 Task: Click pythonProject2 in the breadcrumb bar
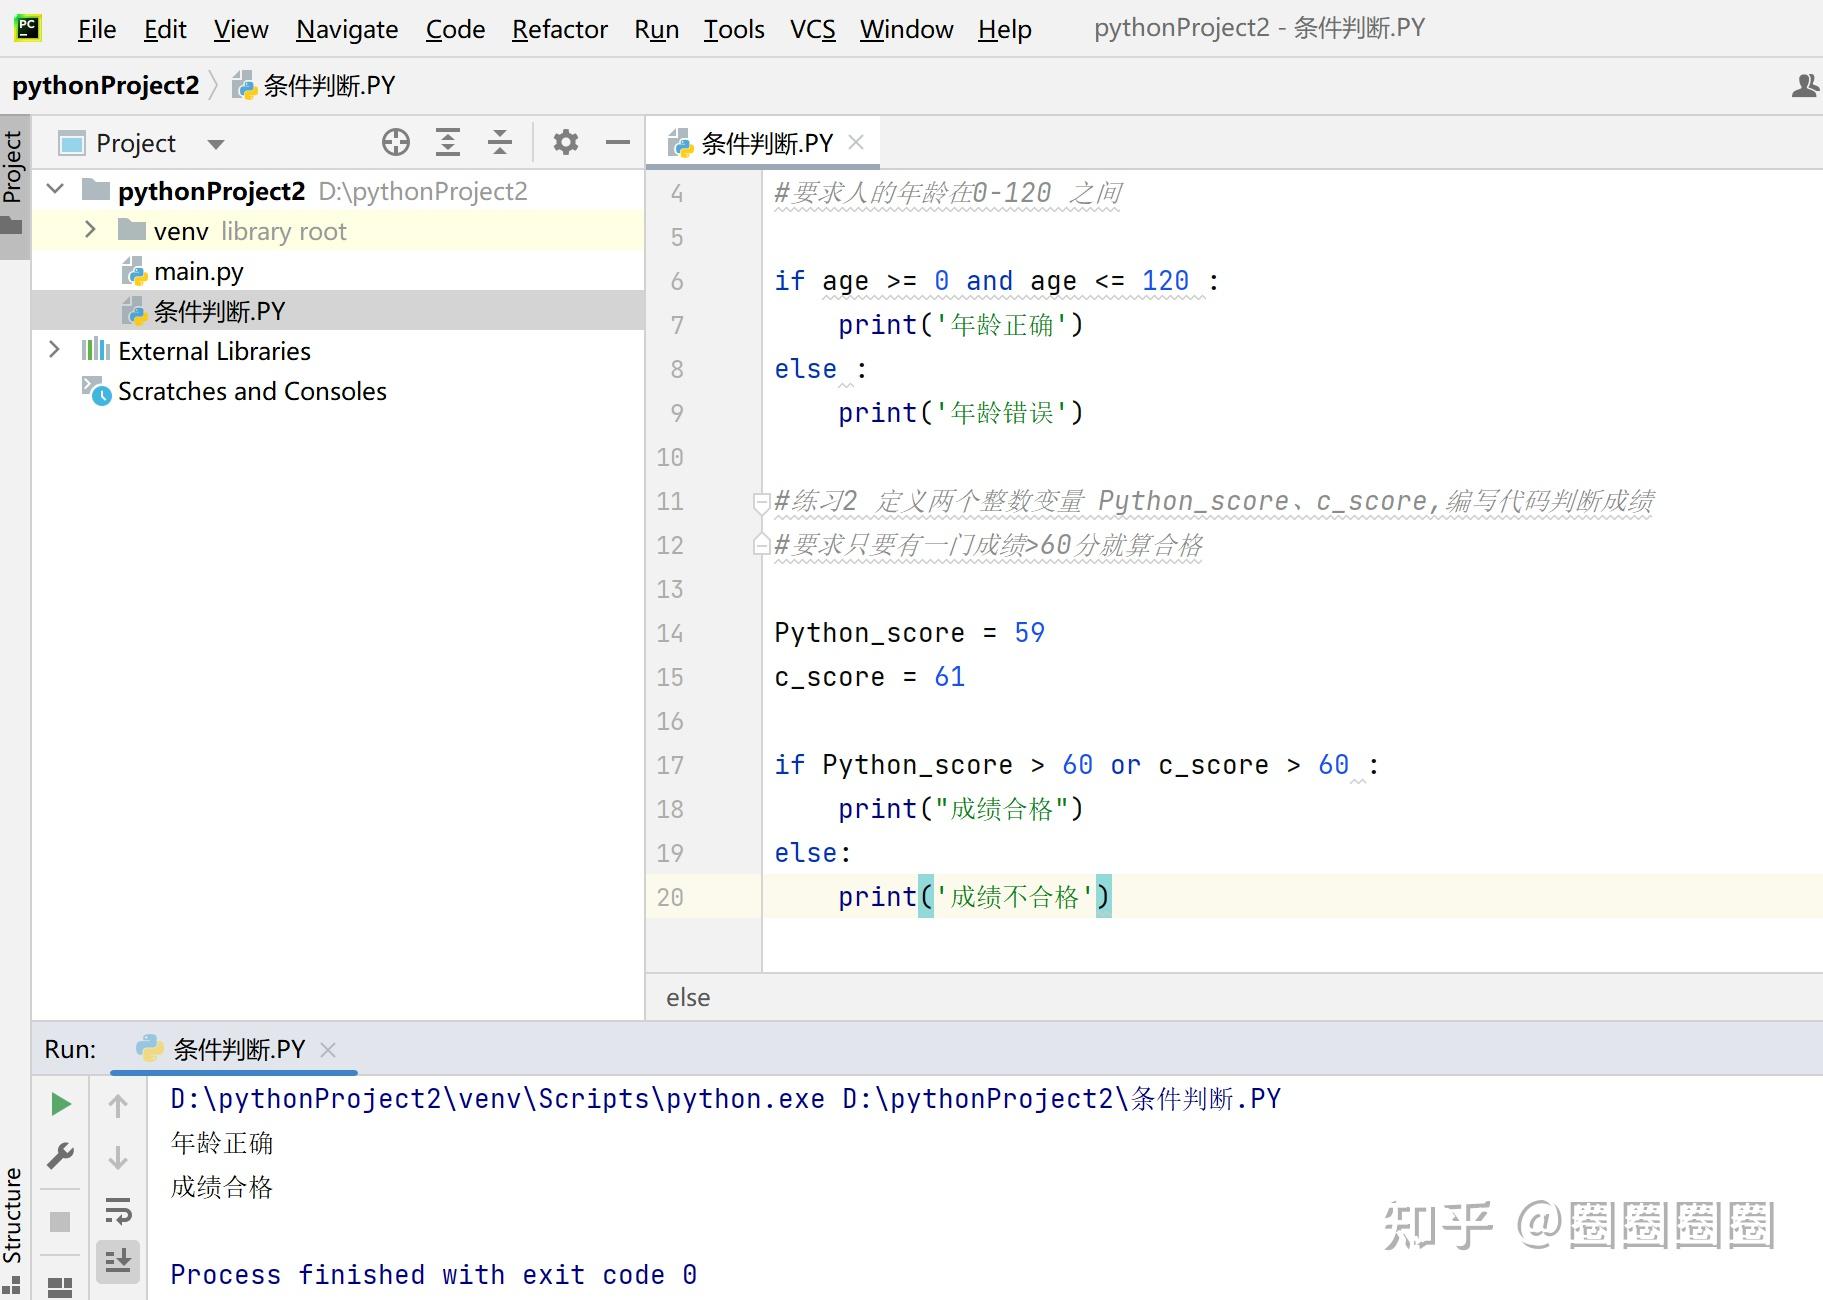coord(106,86)
